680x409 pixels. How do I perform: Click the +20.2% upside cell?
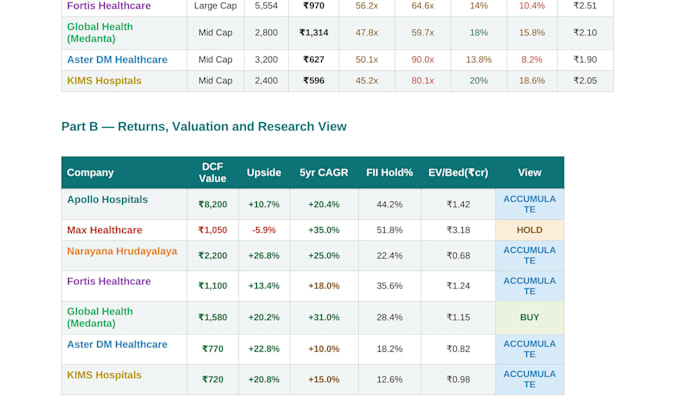click(x=264, y=317)
